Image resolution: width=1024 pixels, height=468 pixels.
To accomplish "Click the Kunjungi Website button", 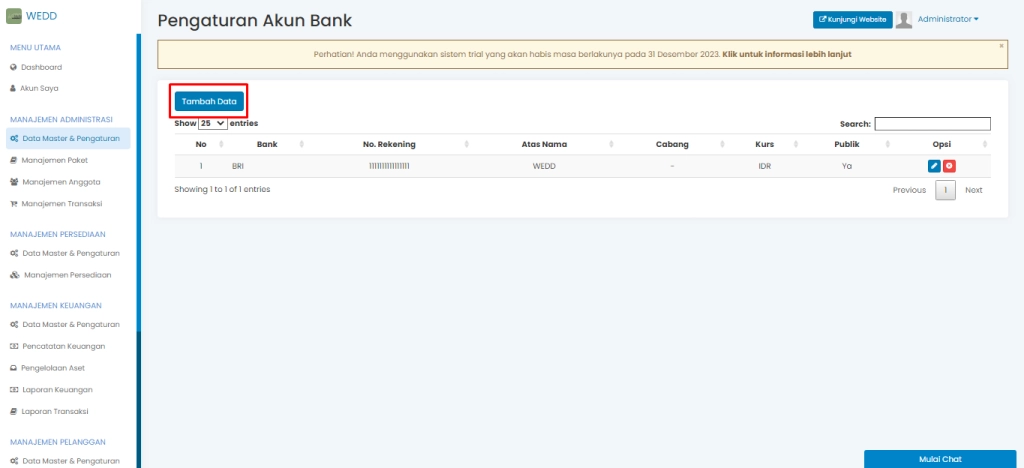I will tap(852, 20).
